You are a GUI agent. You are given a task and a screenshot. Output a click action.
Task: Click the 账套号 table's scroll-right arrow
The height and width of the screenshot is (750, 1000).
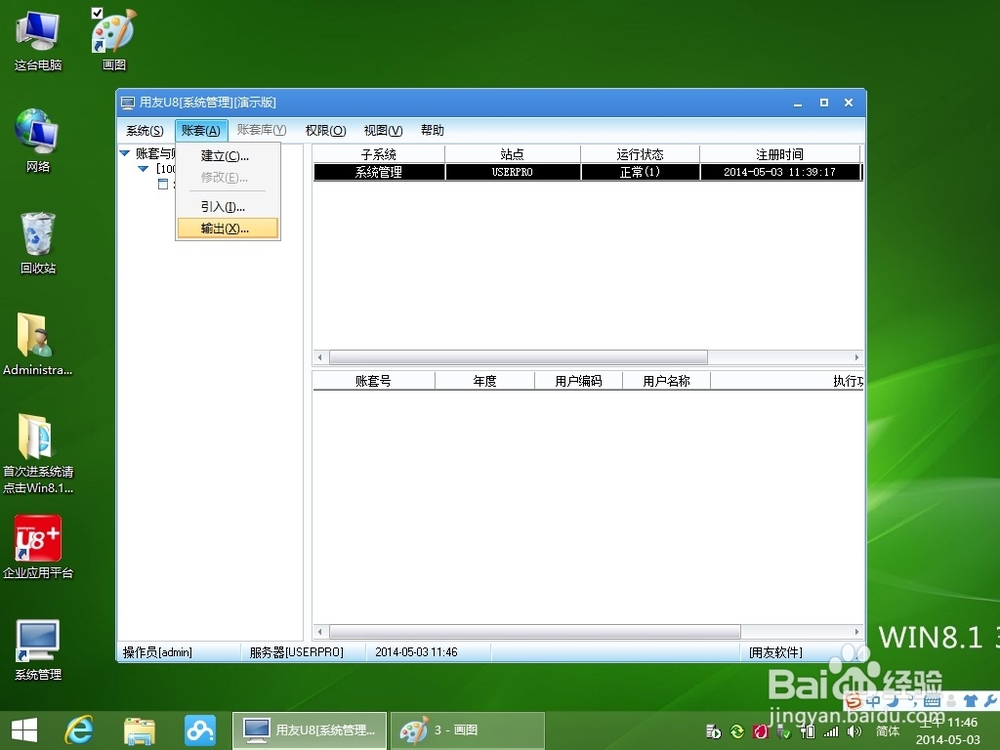[x=857, y=631]
